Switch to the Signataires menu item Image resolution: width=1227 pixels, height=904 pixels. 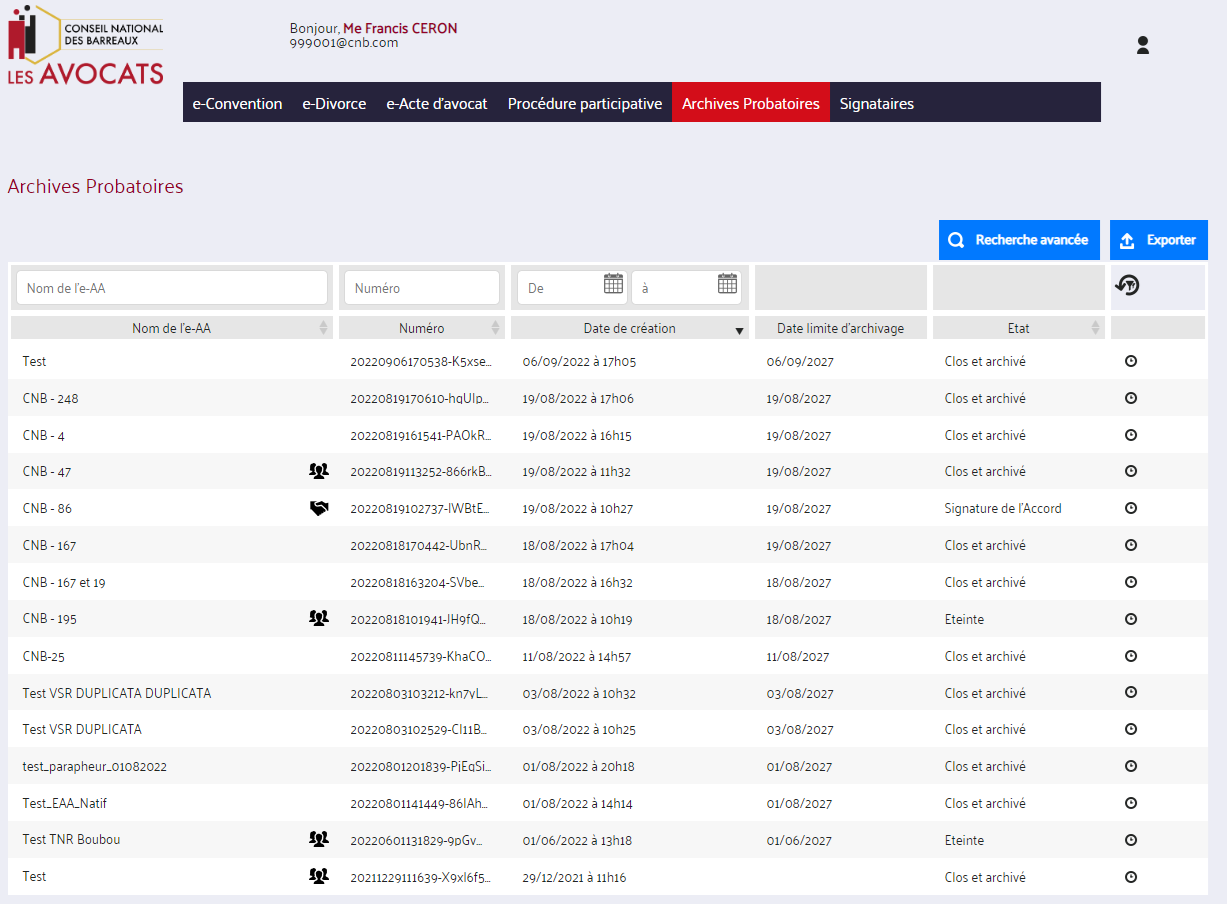point(877,103)
